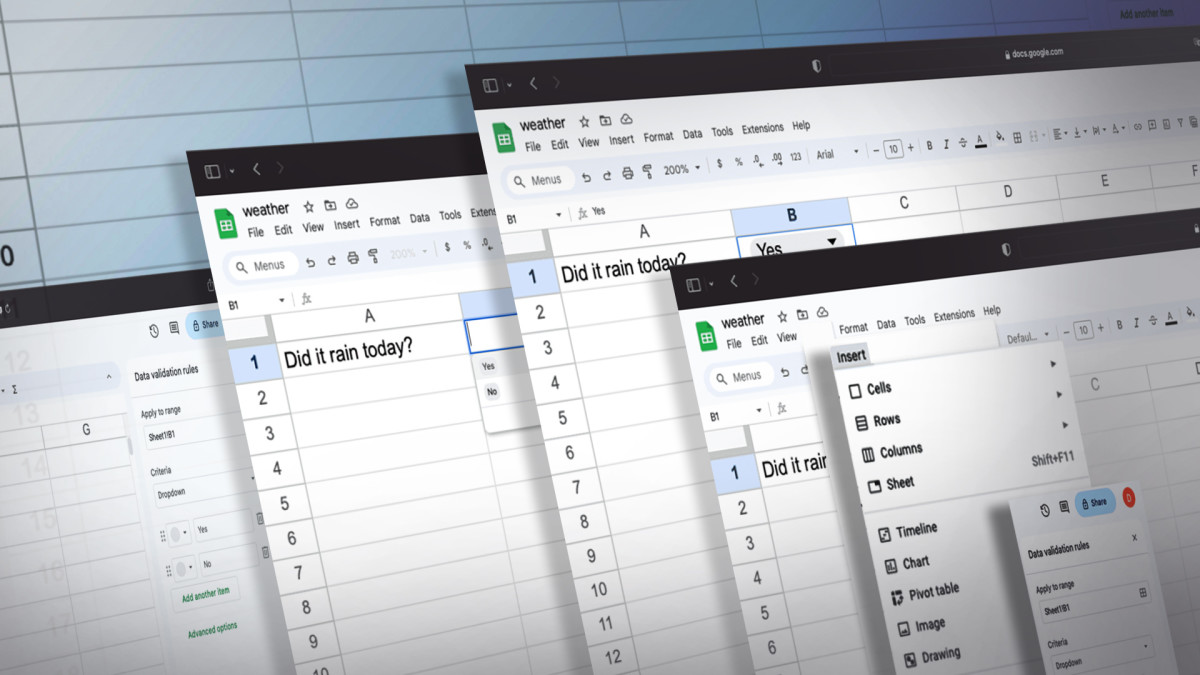Format as percent in the window showing the Yes chip
This screenshot has height=675, width=1200.
click(739, 162)
